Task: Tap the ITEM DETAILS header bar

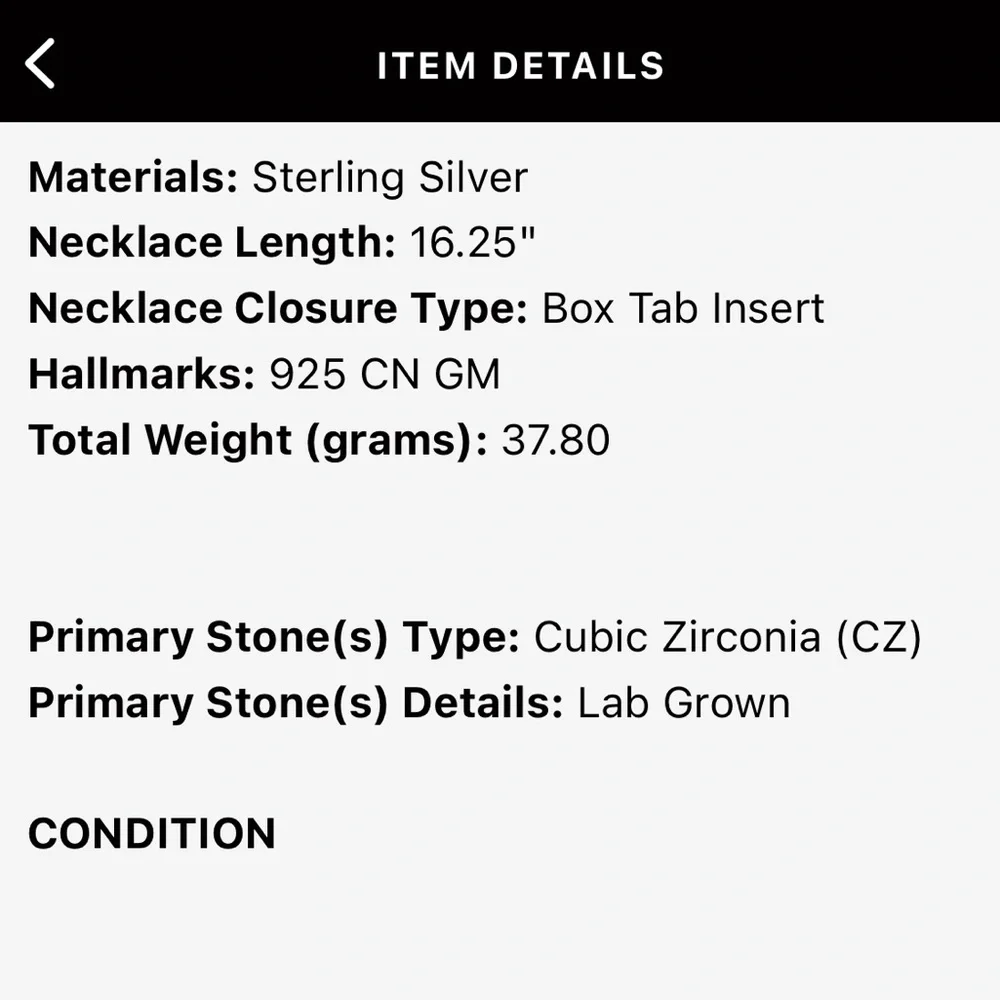Action: (520, 65)
